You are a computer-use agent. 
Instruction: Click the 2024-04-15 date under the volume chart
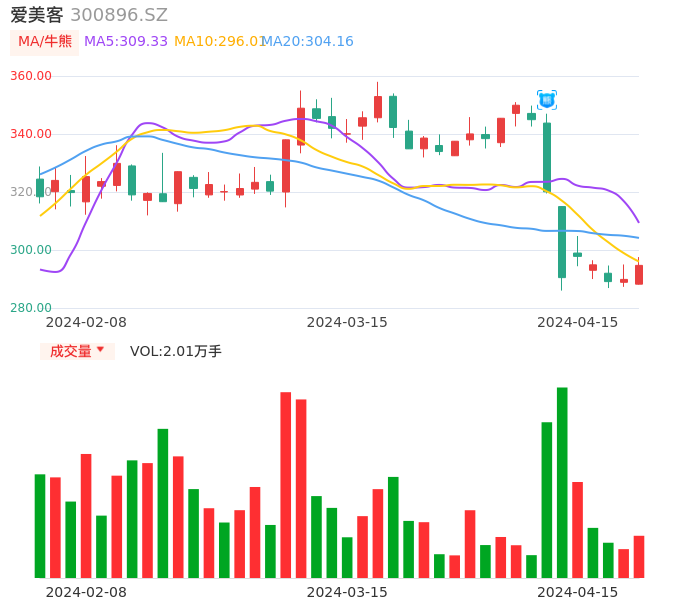[x=578, y=591]
